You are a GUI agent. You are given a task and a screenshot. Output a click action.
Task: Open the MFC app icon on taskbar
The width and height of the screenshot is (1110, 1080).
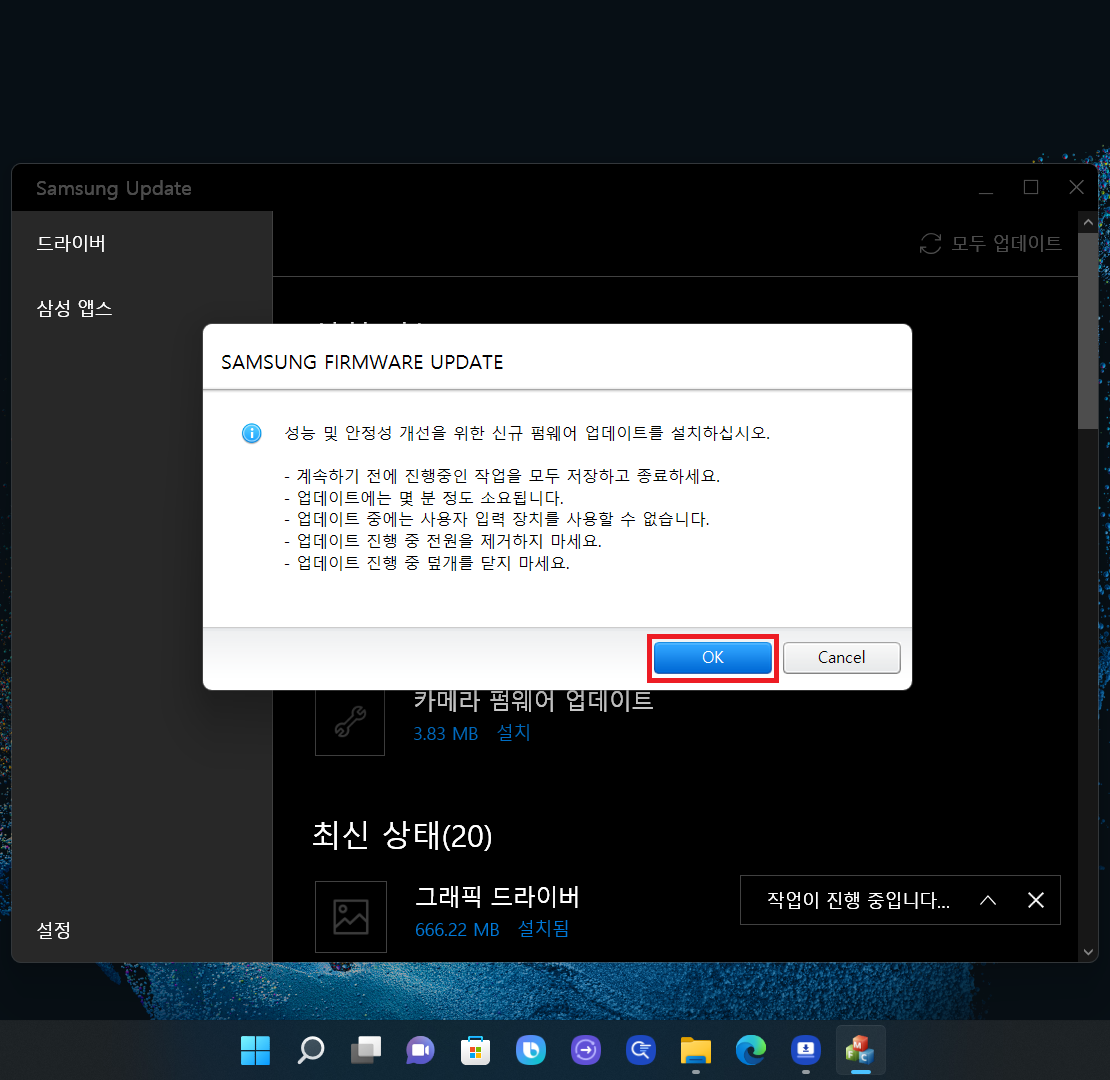point(860,1050)
